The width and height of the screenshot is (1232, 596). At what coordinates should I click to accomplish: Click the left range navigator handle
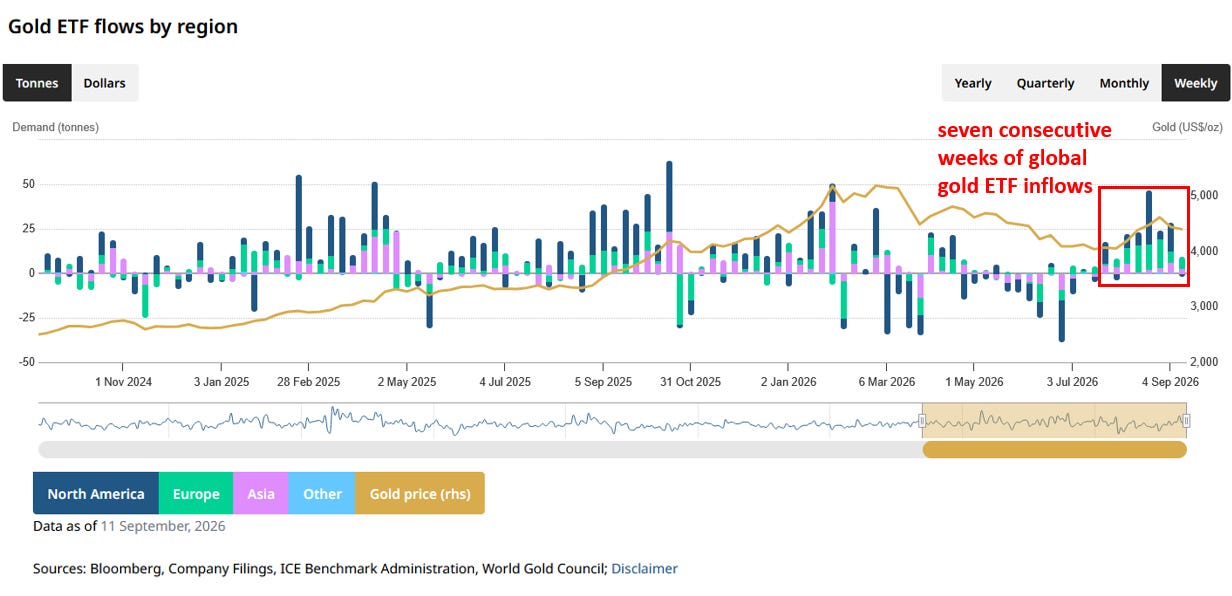click(921, 421)
